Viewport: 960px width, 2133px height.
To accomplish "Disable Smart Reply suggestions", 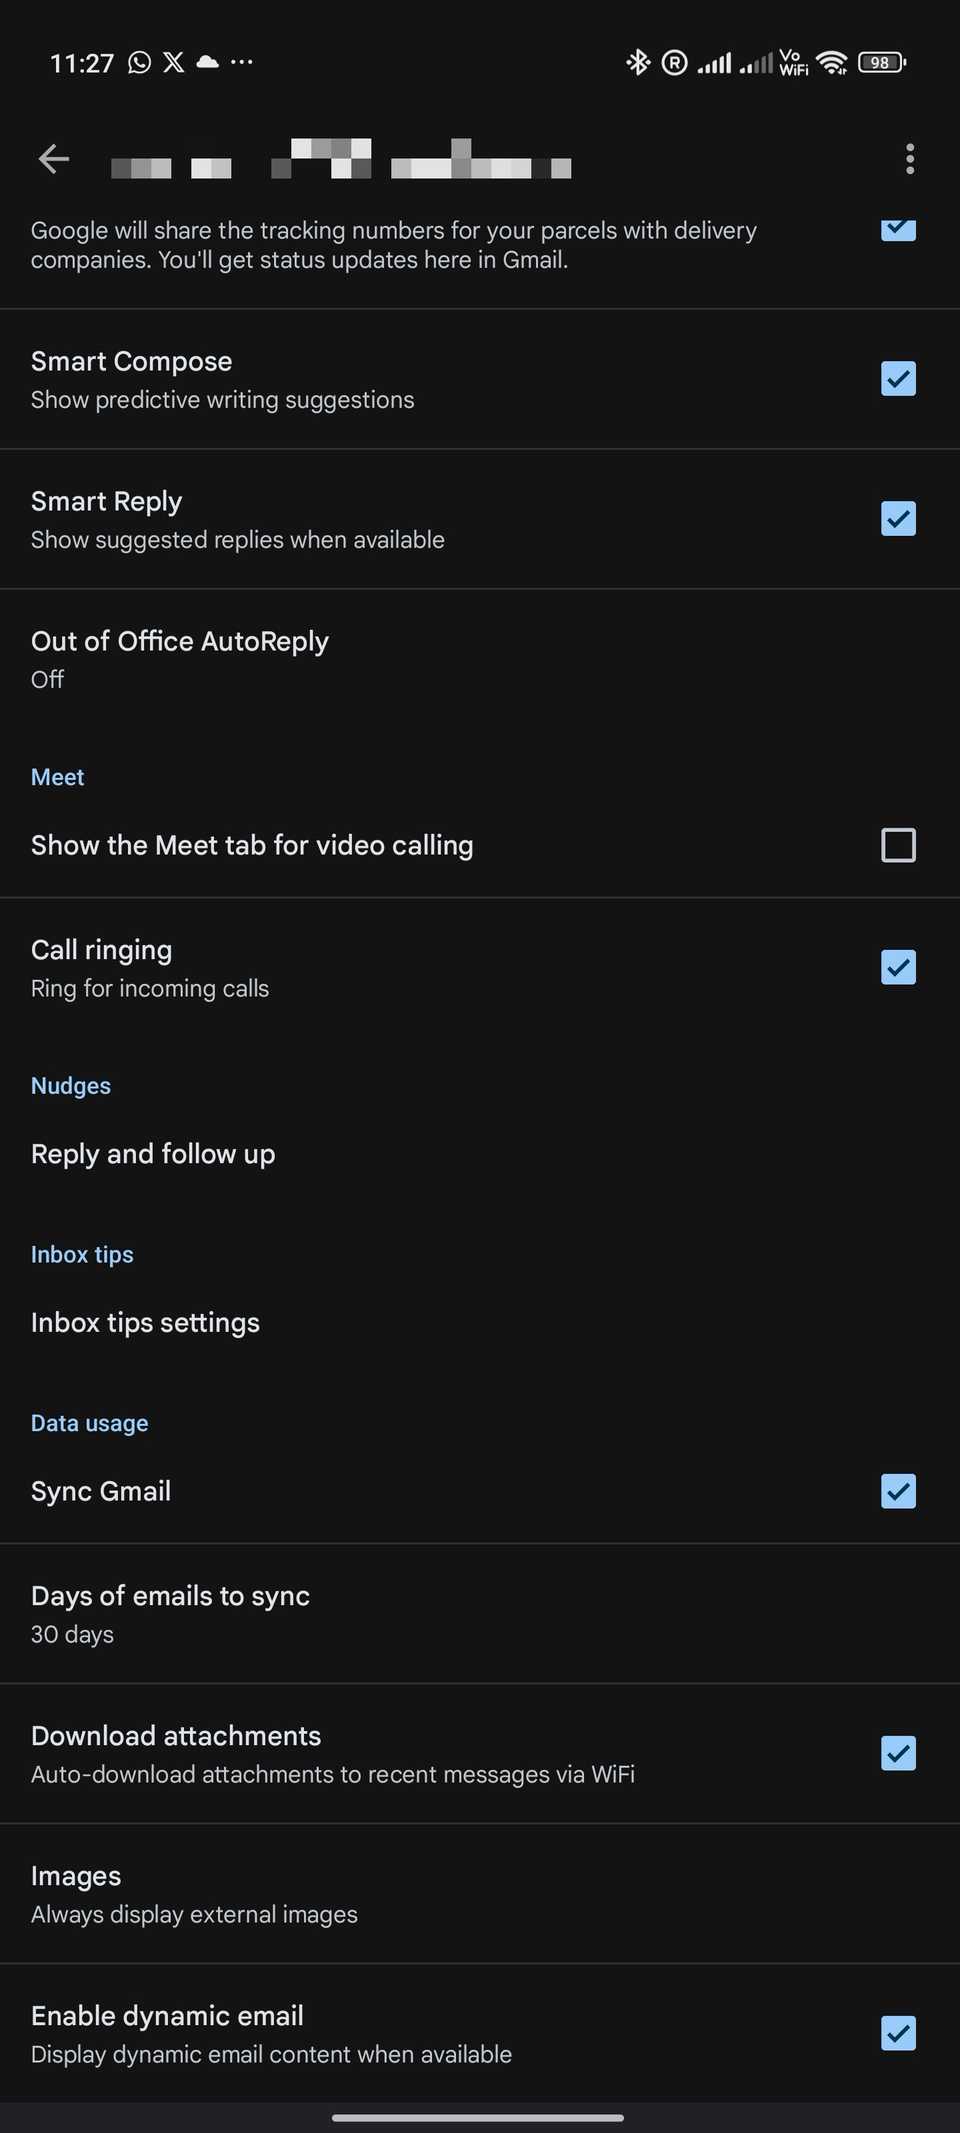I will click(897, 518).
